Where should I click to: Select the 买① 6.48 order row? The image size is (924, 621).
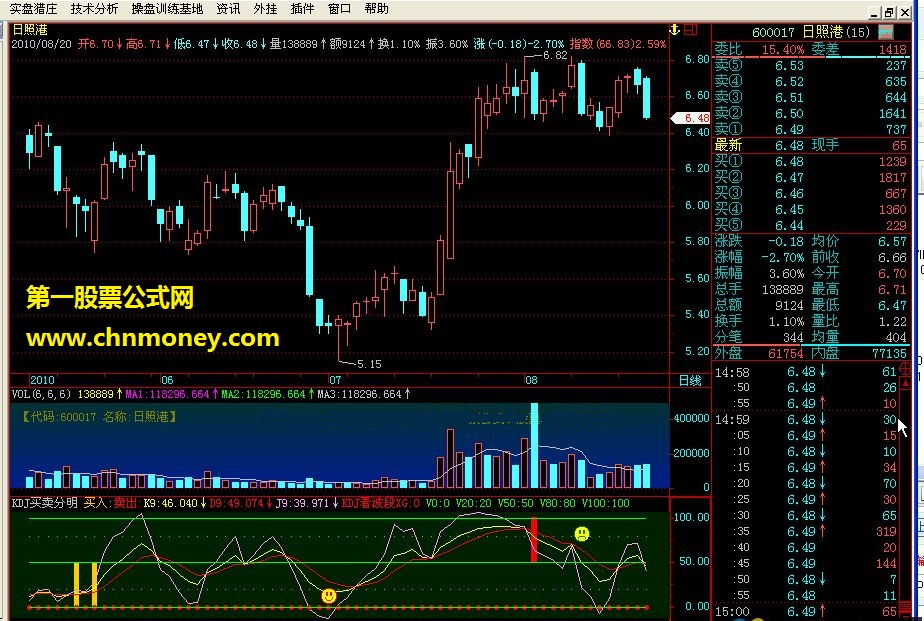[x=810, y=161]
